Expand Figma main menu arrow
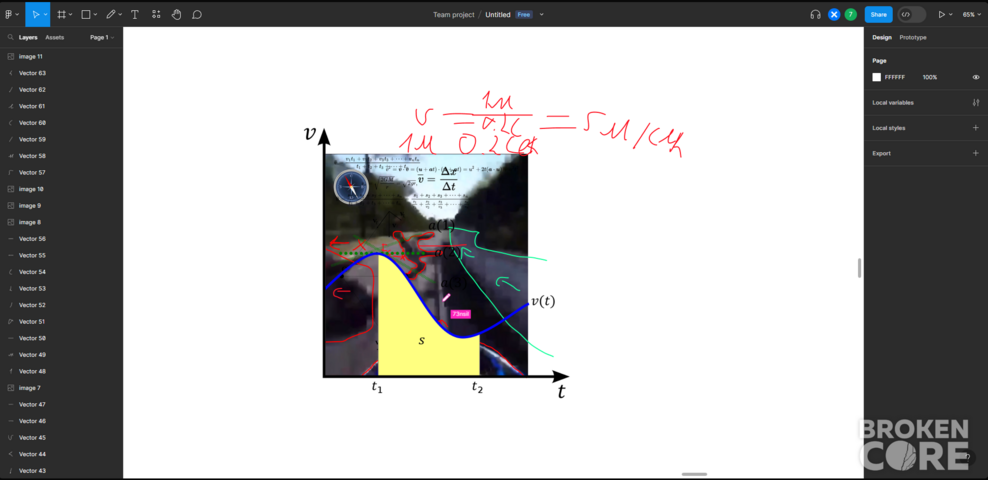Viewport: 988px width, 480px height. click(17, 14)
